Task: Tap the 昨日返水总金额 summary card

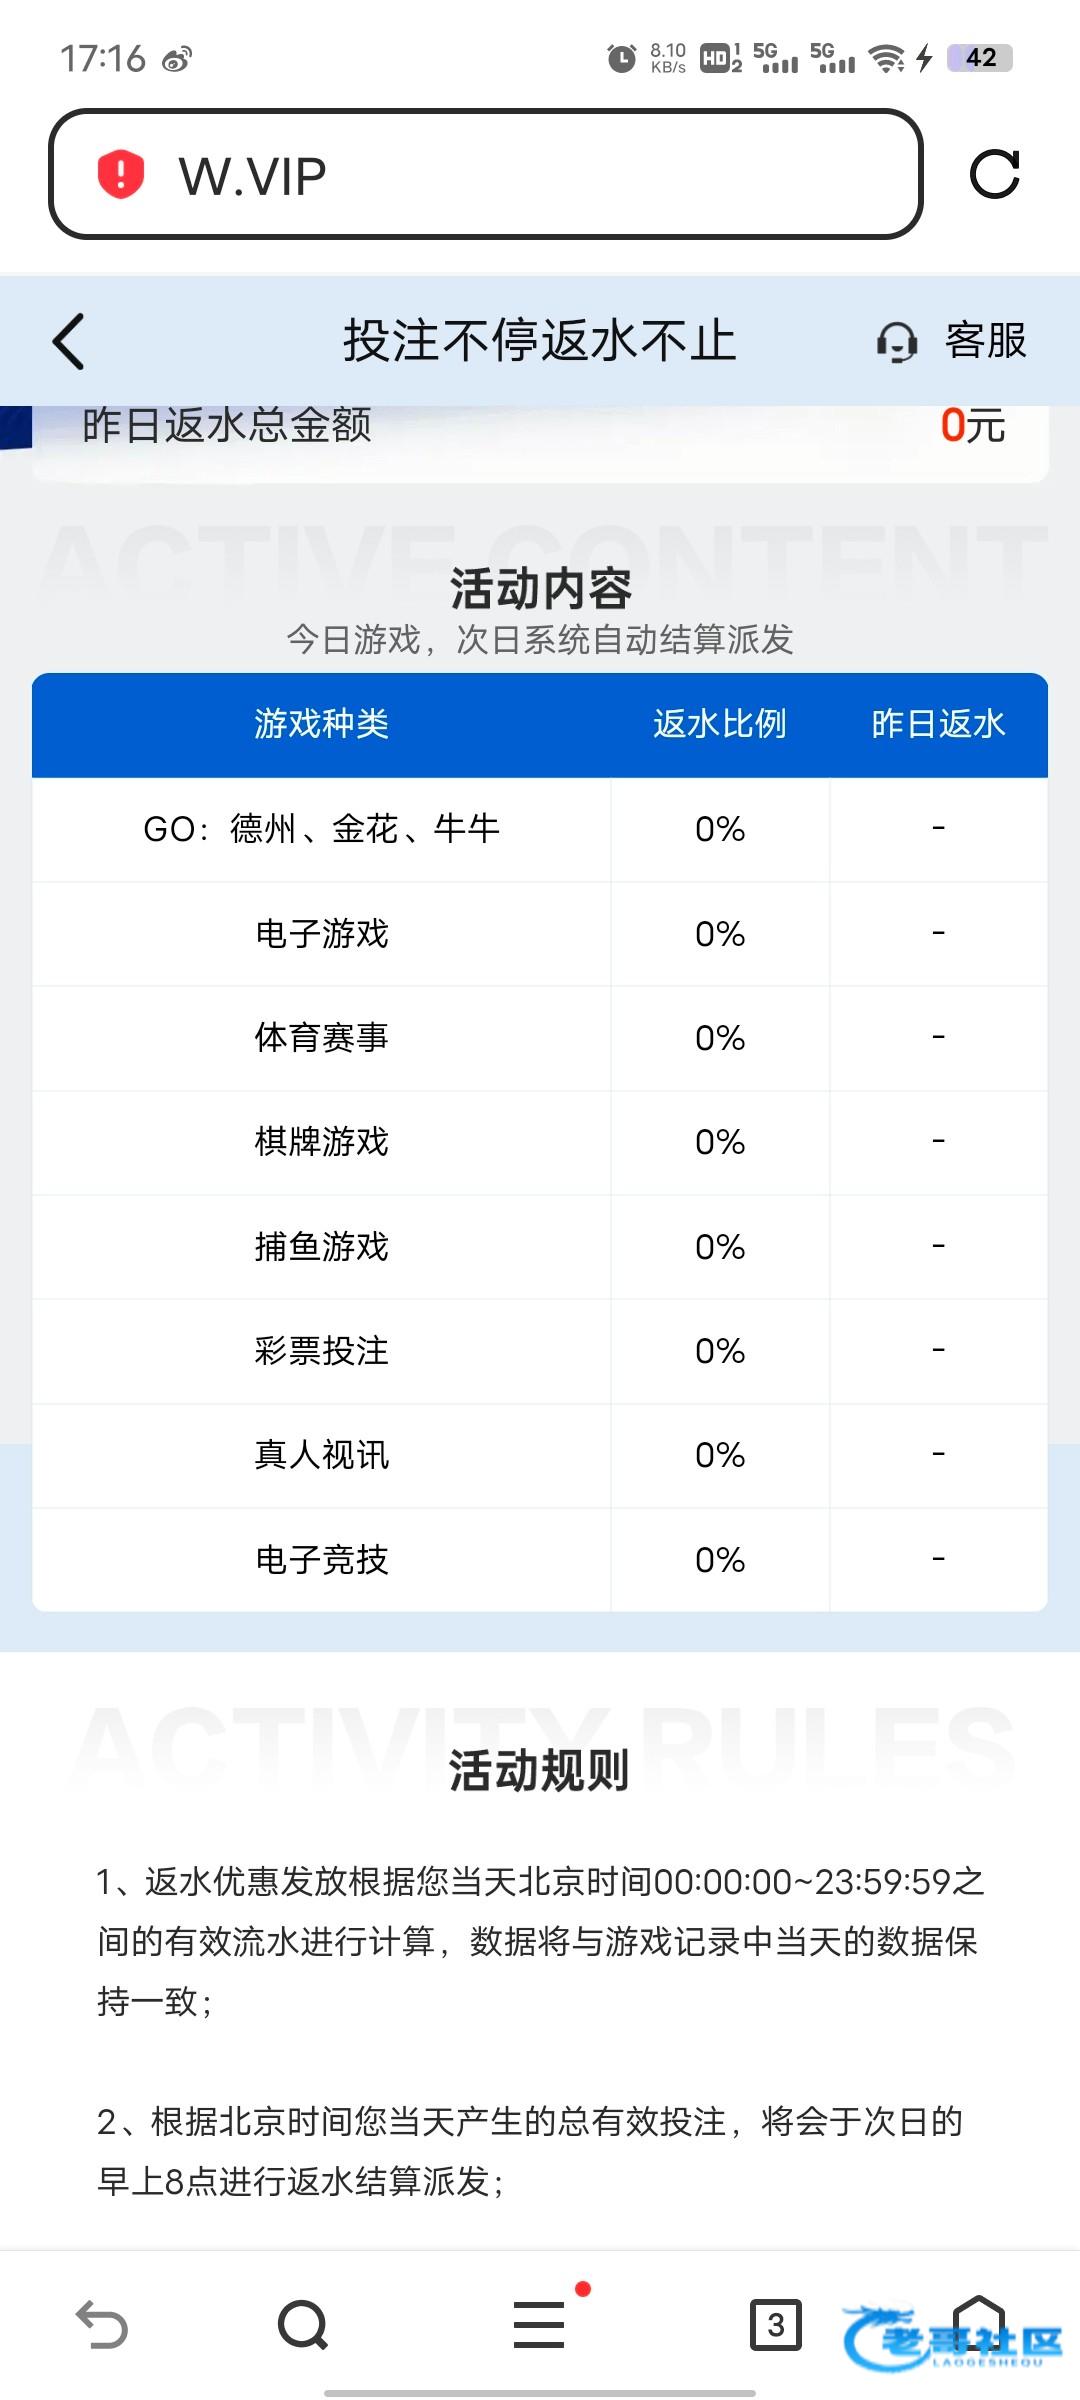Action: click(540, 430)
